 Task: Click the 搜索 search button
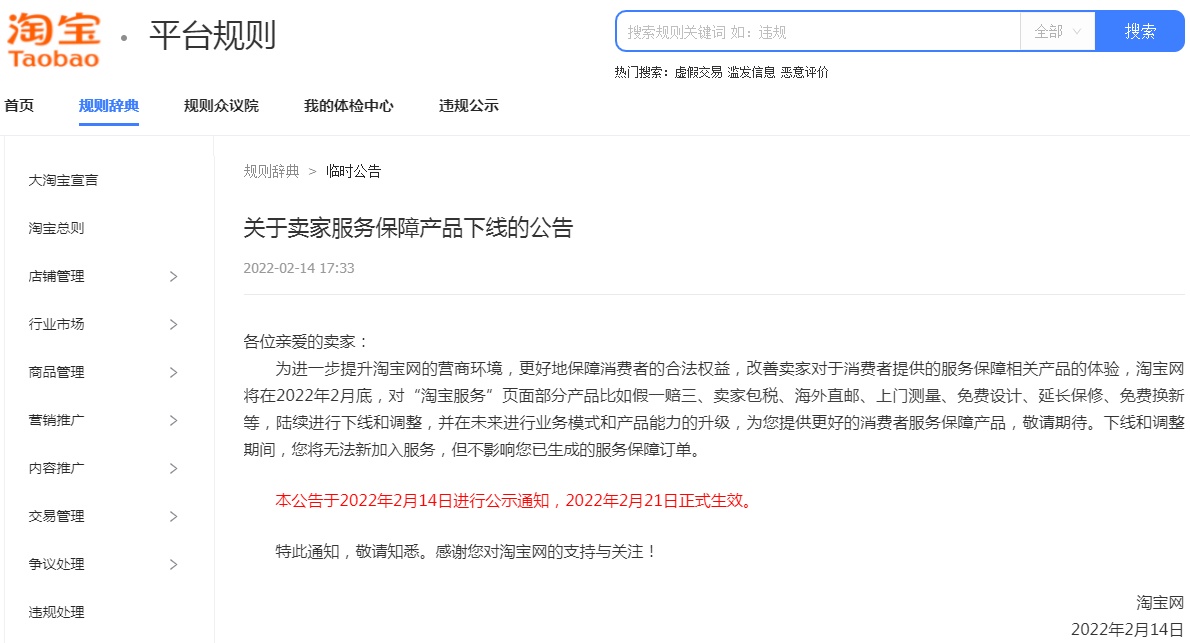coord(1139,31)
